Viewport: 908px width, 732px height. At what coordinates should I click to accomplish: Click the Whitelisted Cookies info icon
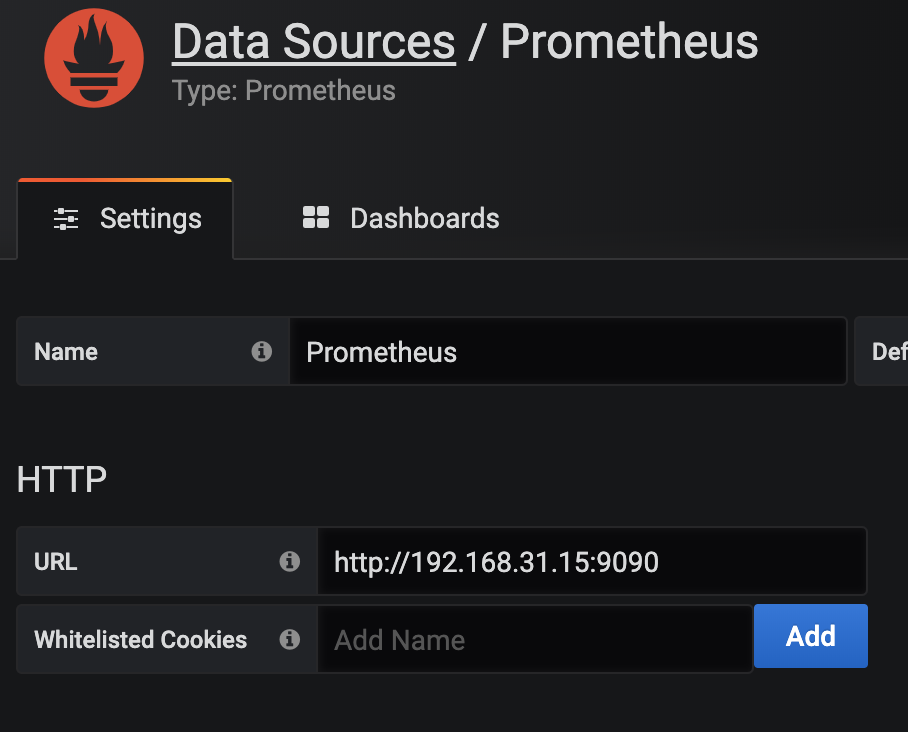tap(290, 639)
